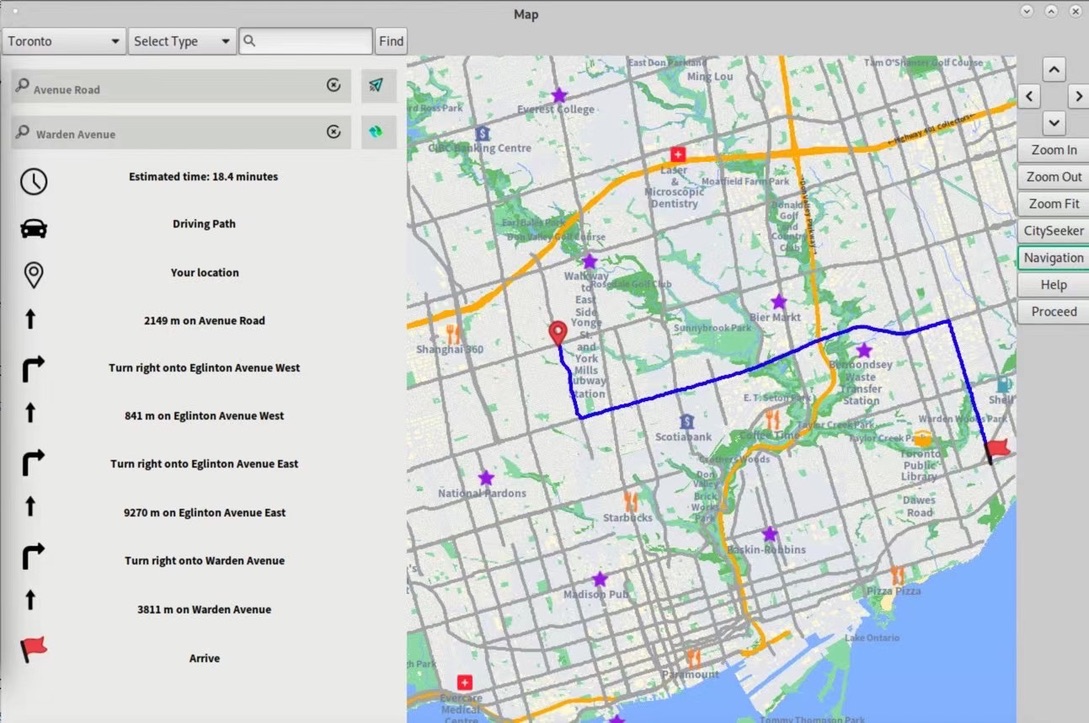Pan the map left with the left arrow
1089x723 pixels.
1030,97
